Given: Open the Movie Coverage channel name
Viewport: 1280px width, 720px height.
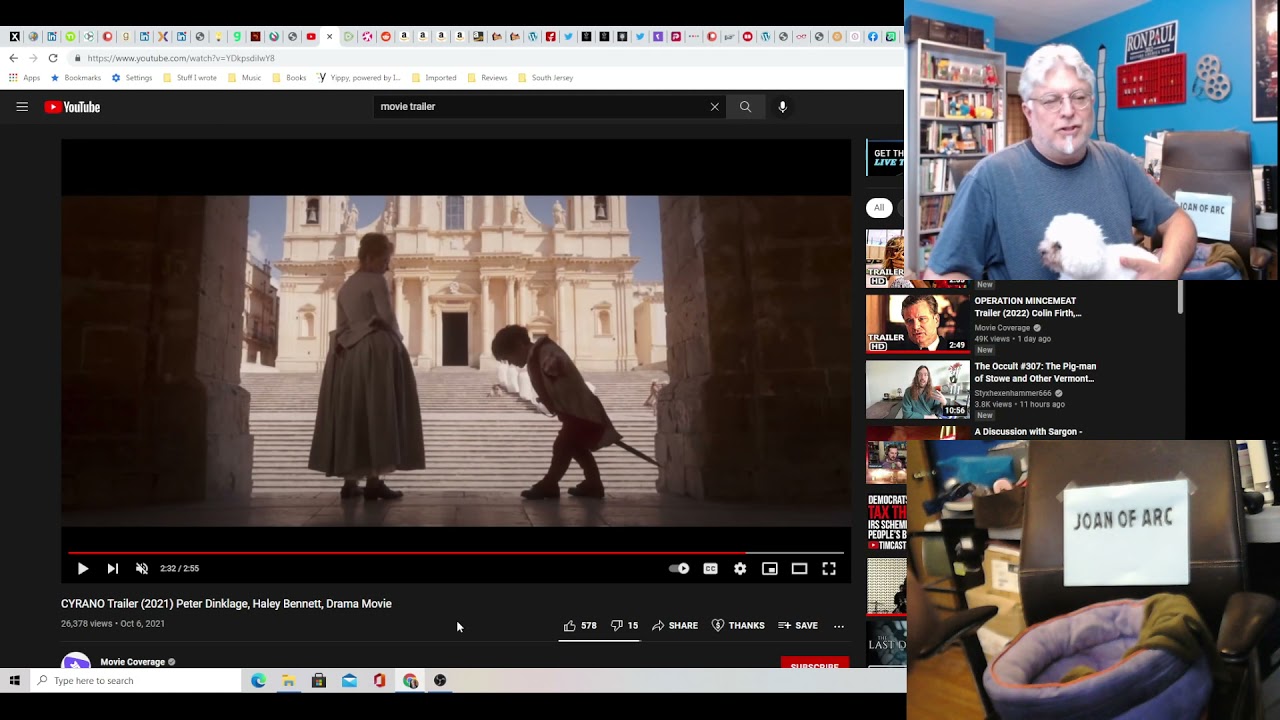Looking at the screenshot, I should [132, 662].
